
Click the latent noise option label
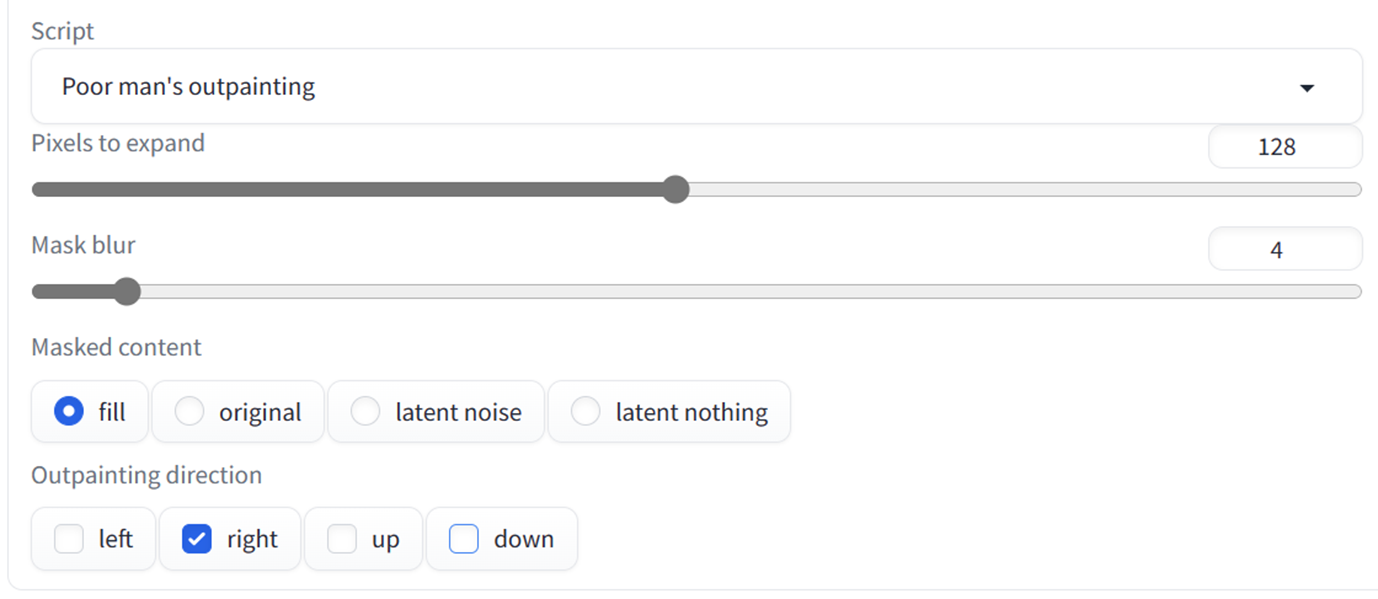pyautogui.click(x=459, y=412)
